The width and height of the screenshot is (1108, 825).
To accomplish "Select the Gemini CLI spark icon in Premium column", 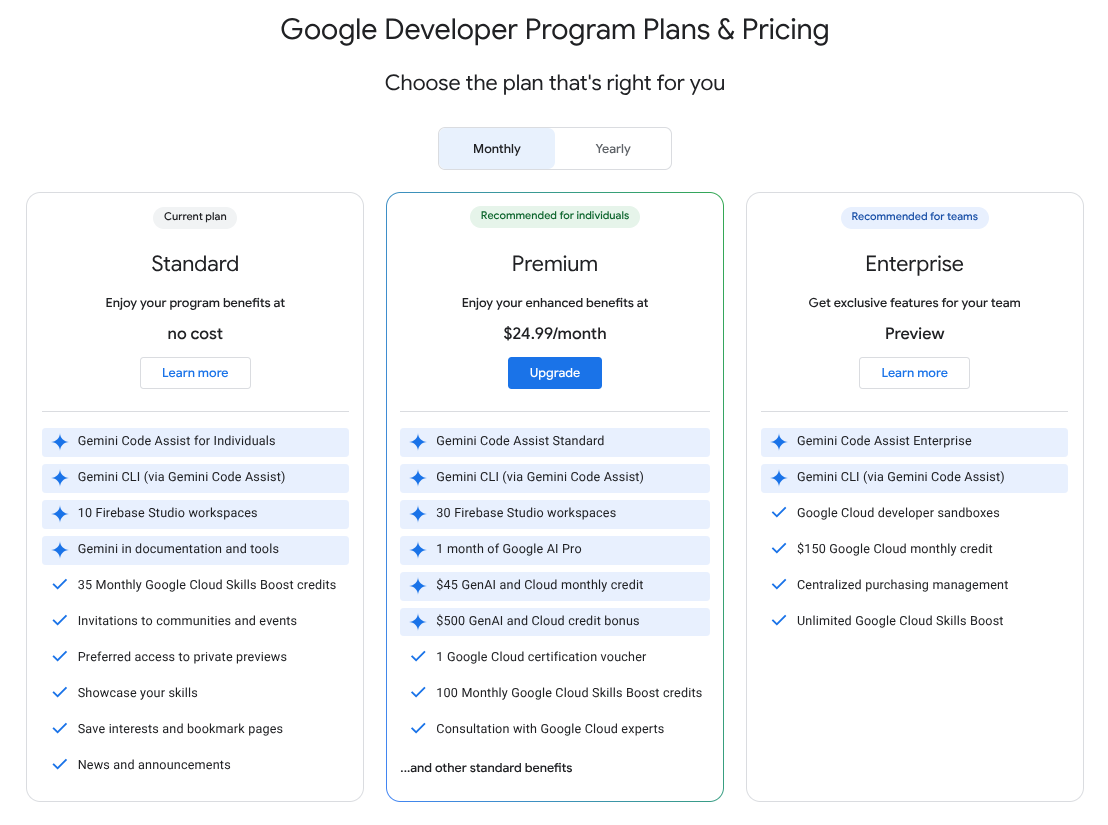I will click(418, 477).
